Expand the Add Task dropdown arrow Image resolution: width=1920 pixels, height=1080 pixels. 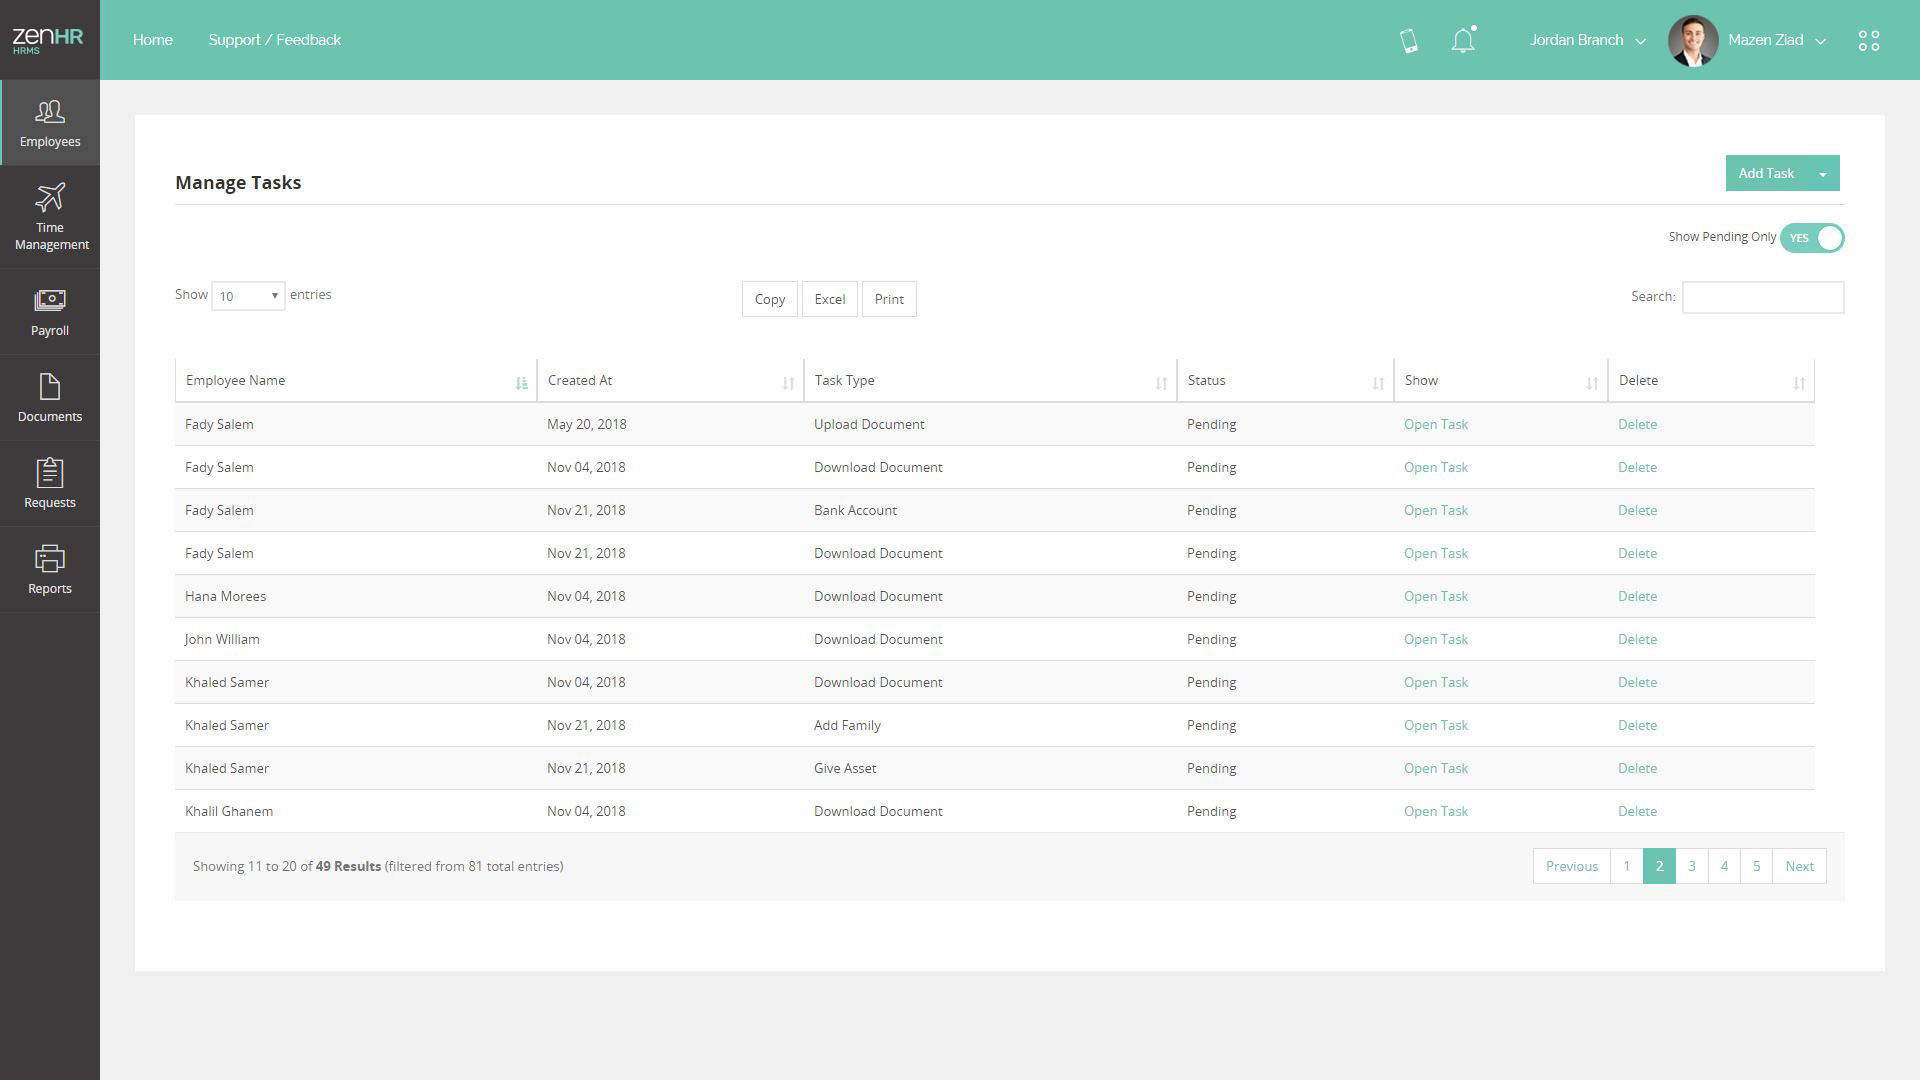coord(1822,174)
